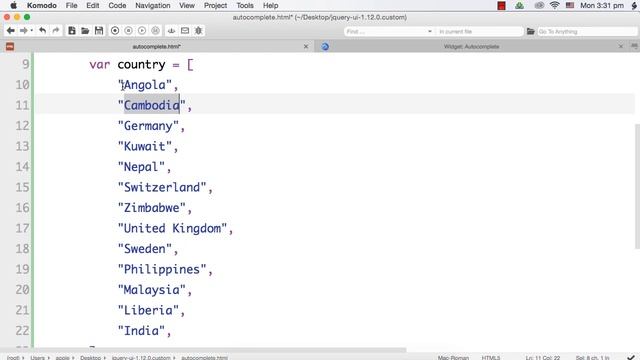The height and width of the screenshot is (360, 640).
Task: Click the "Liberia" string on line 21
Action: coord(148,310)
